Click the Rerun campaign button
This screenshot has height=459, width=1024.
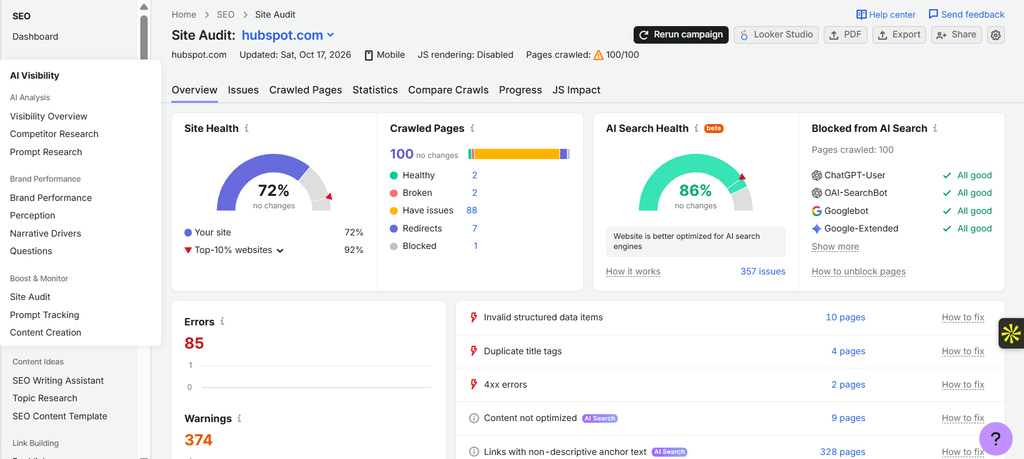click(x=681, y=35)
